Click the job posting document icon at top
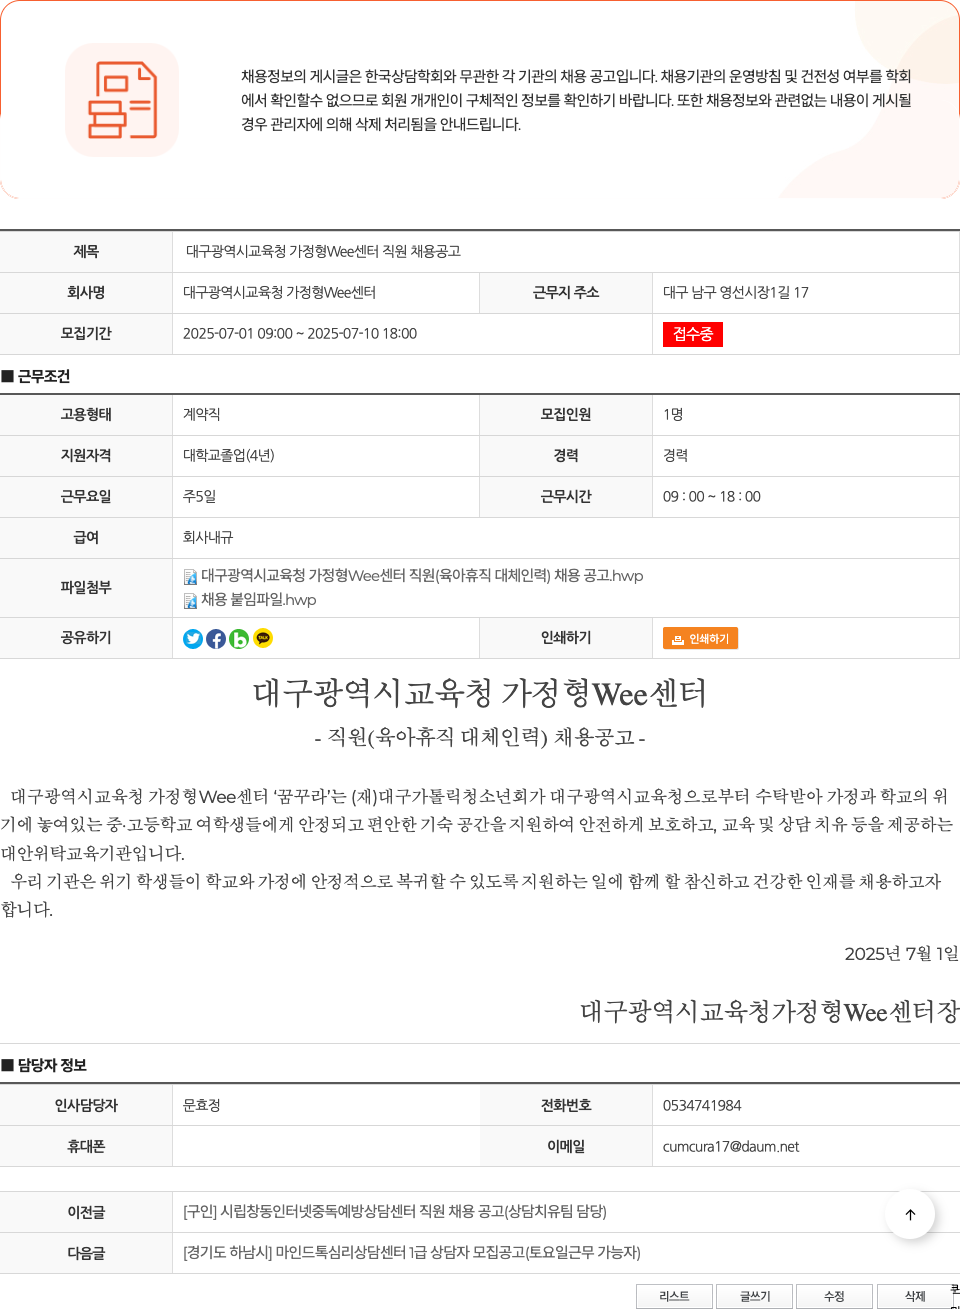The image size is (960, 1310). click(x=122, y=100)
